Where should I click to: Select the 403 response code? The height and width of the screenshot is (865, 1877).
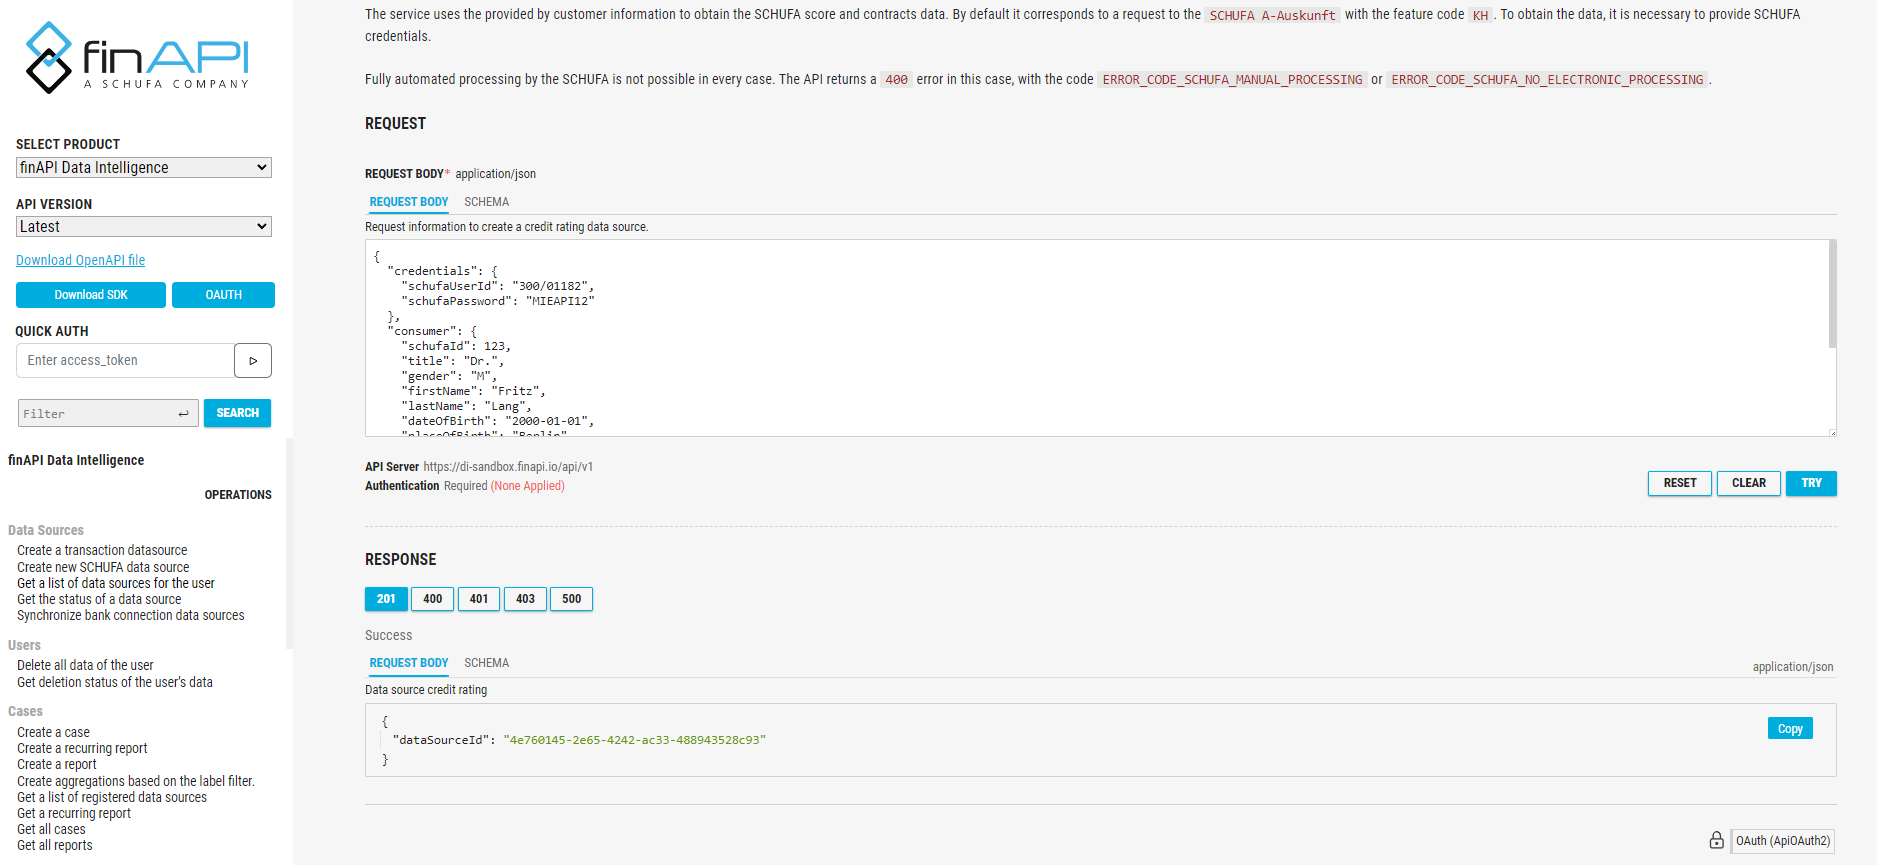[525, 599]
